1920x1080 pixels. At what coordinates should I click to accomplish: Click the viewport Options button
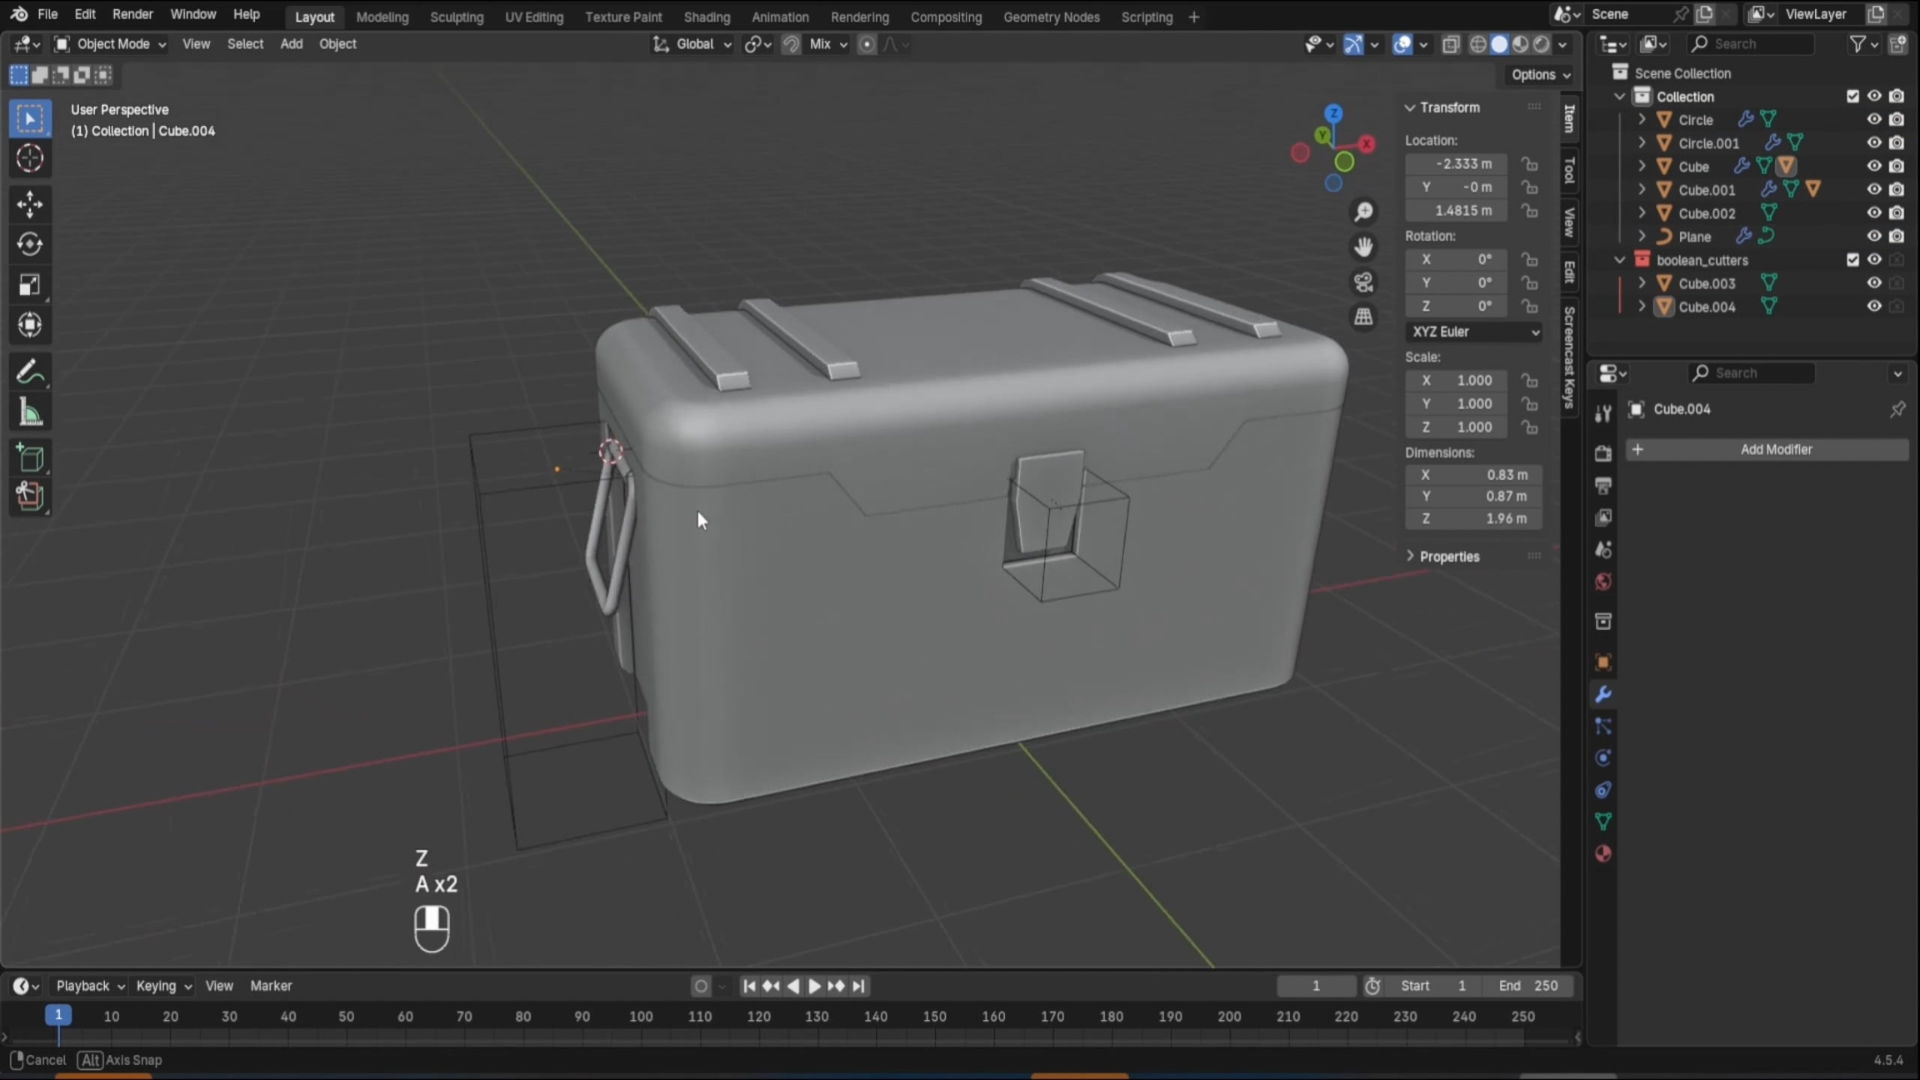click(1540, 75)
